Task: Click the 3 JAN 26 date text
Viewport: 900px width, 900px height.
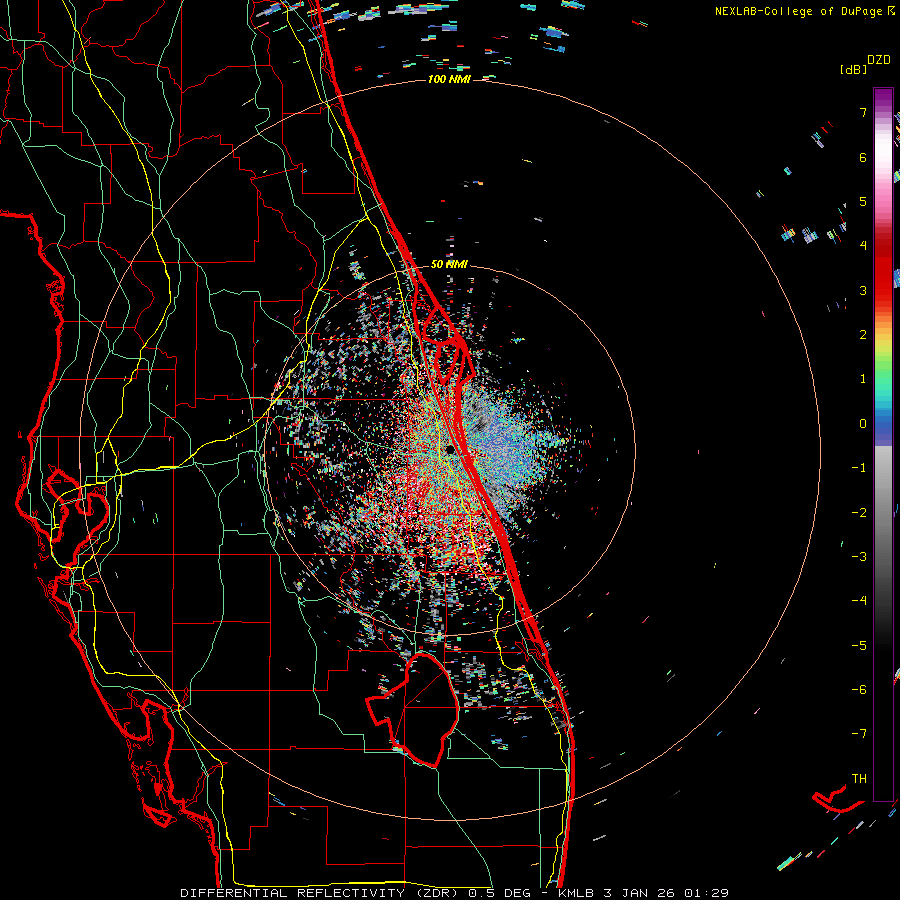Action: (x=641, y=893)
